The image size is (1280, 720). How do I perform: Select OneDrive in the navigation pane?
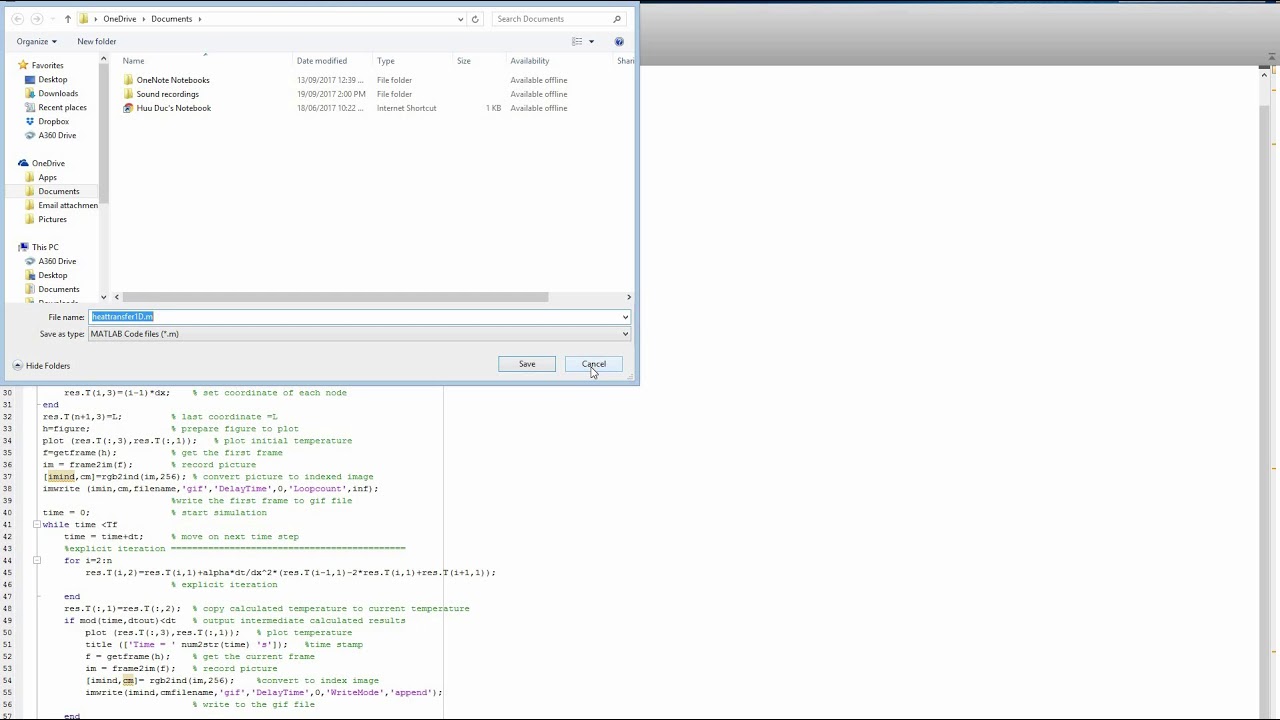48,163
